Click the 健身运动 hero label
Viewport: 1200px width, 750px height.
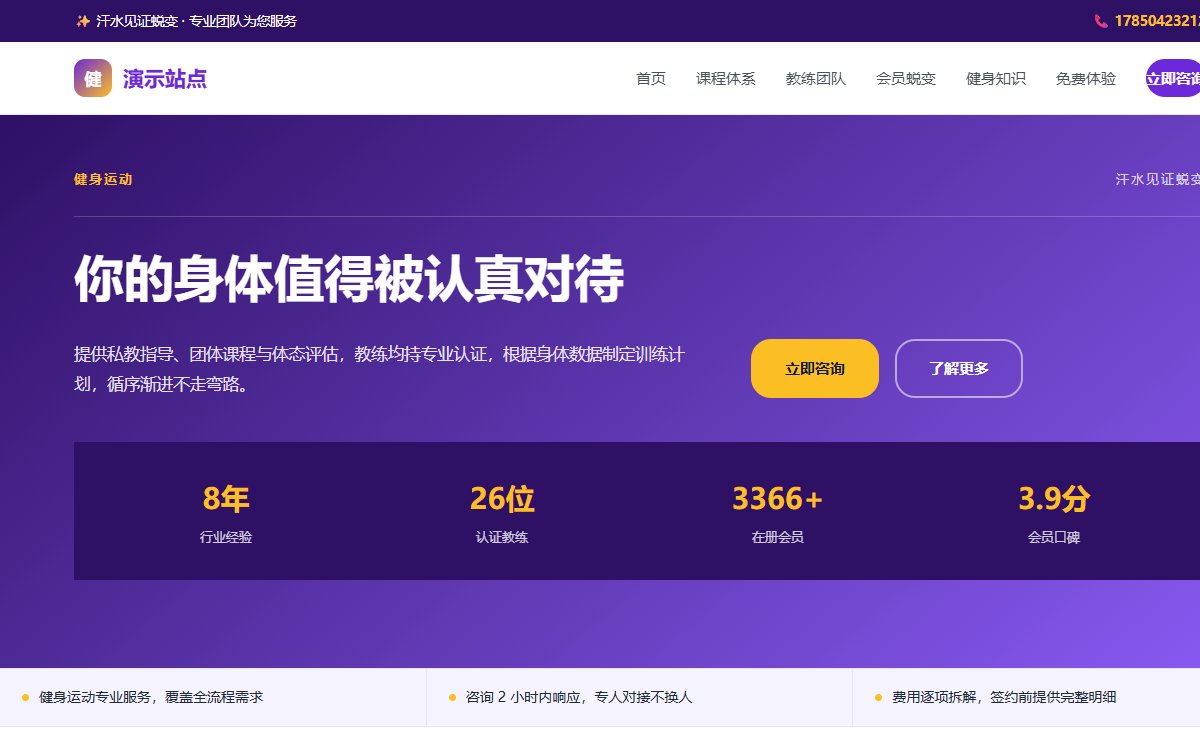[x=103, y=179]
